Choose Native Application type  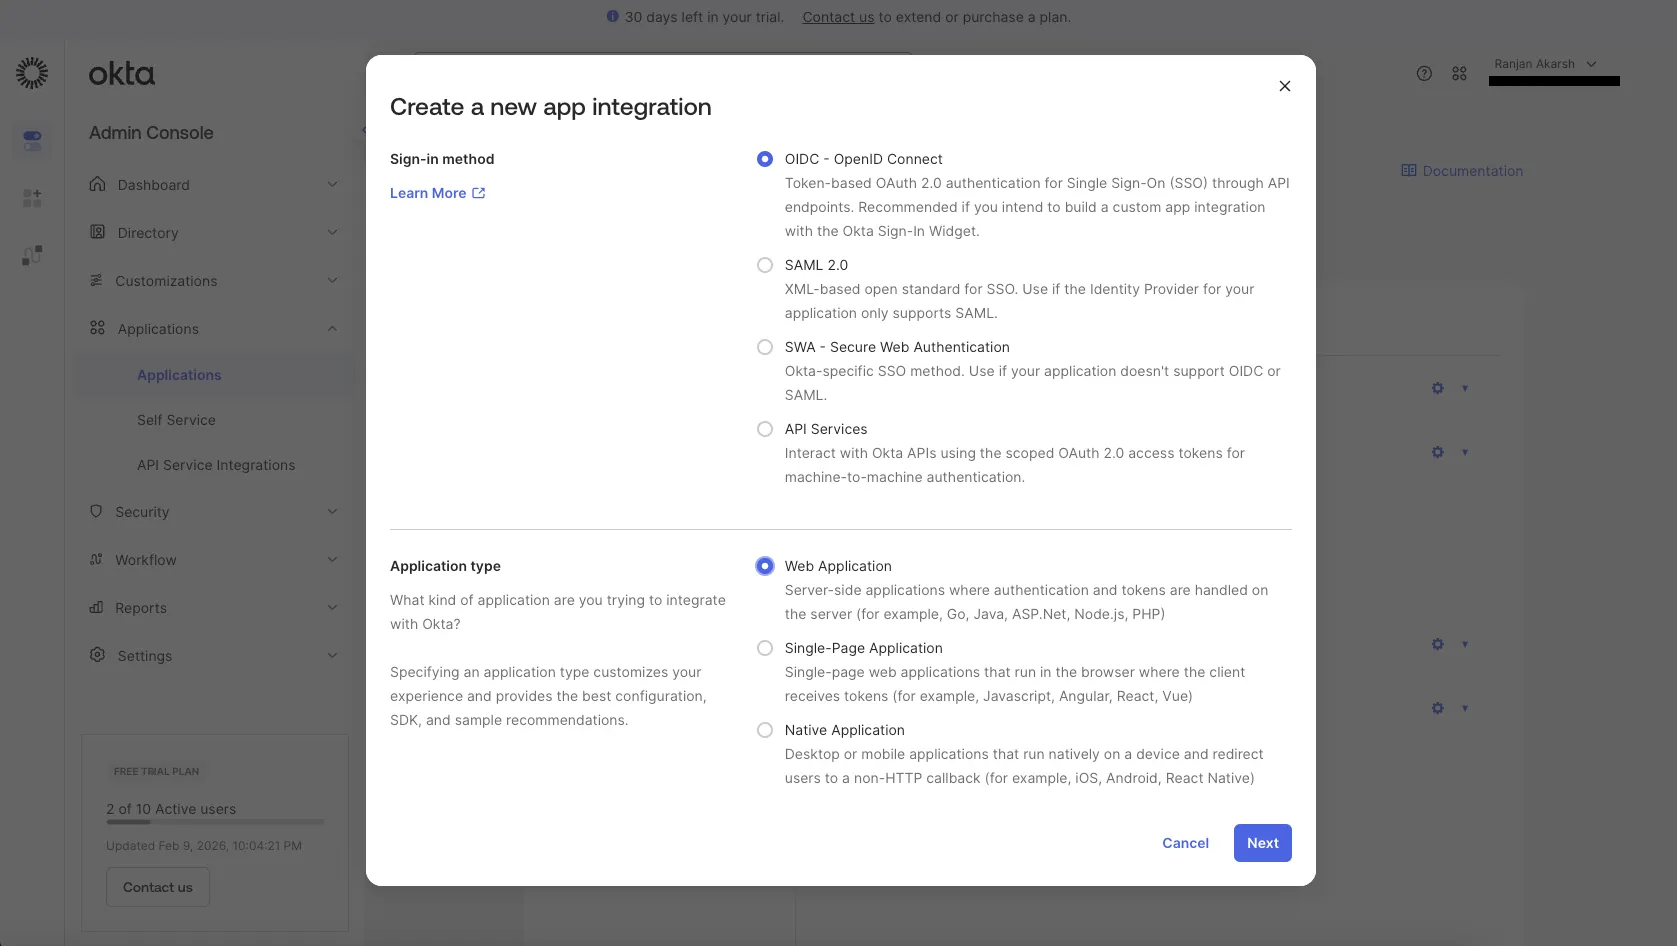click(x=765, y=730)
